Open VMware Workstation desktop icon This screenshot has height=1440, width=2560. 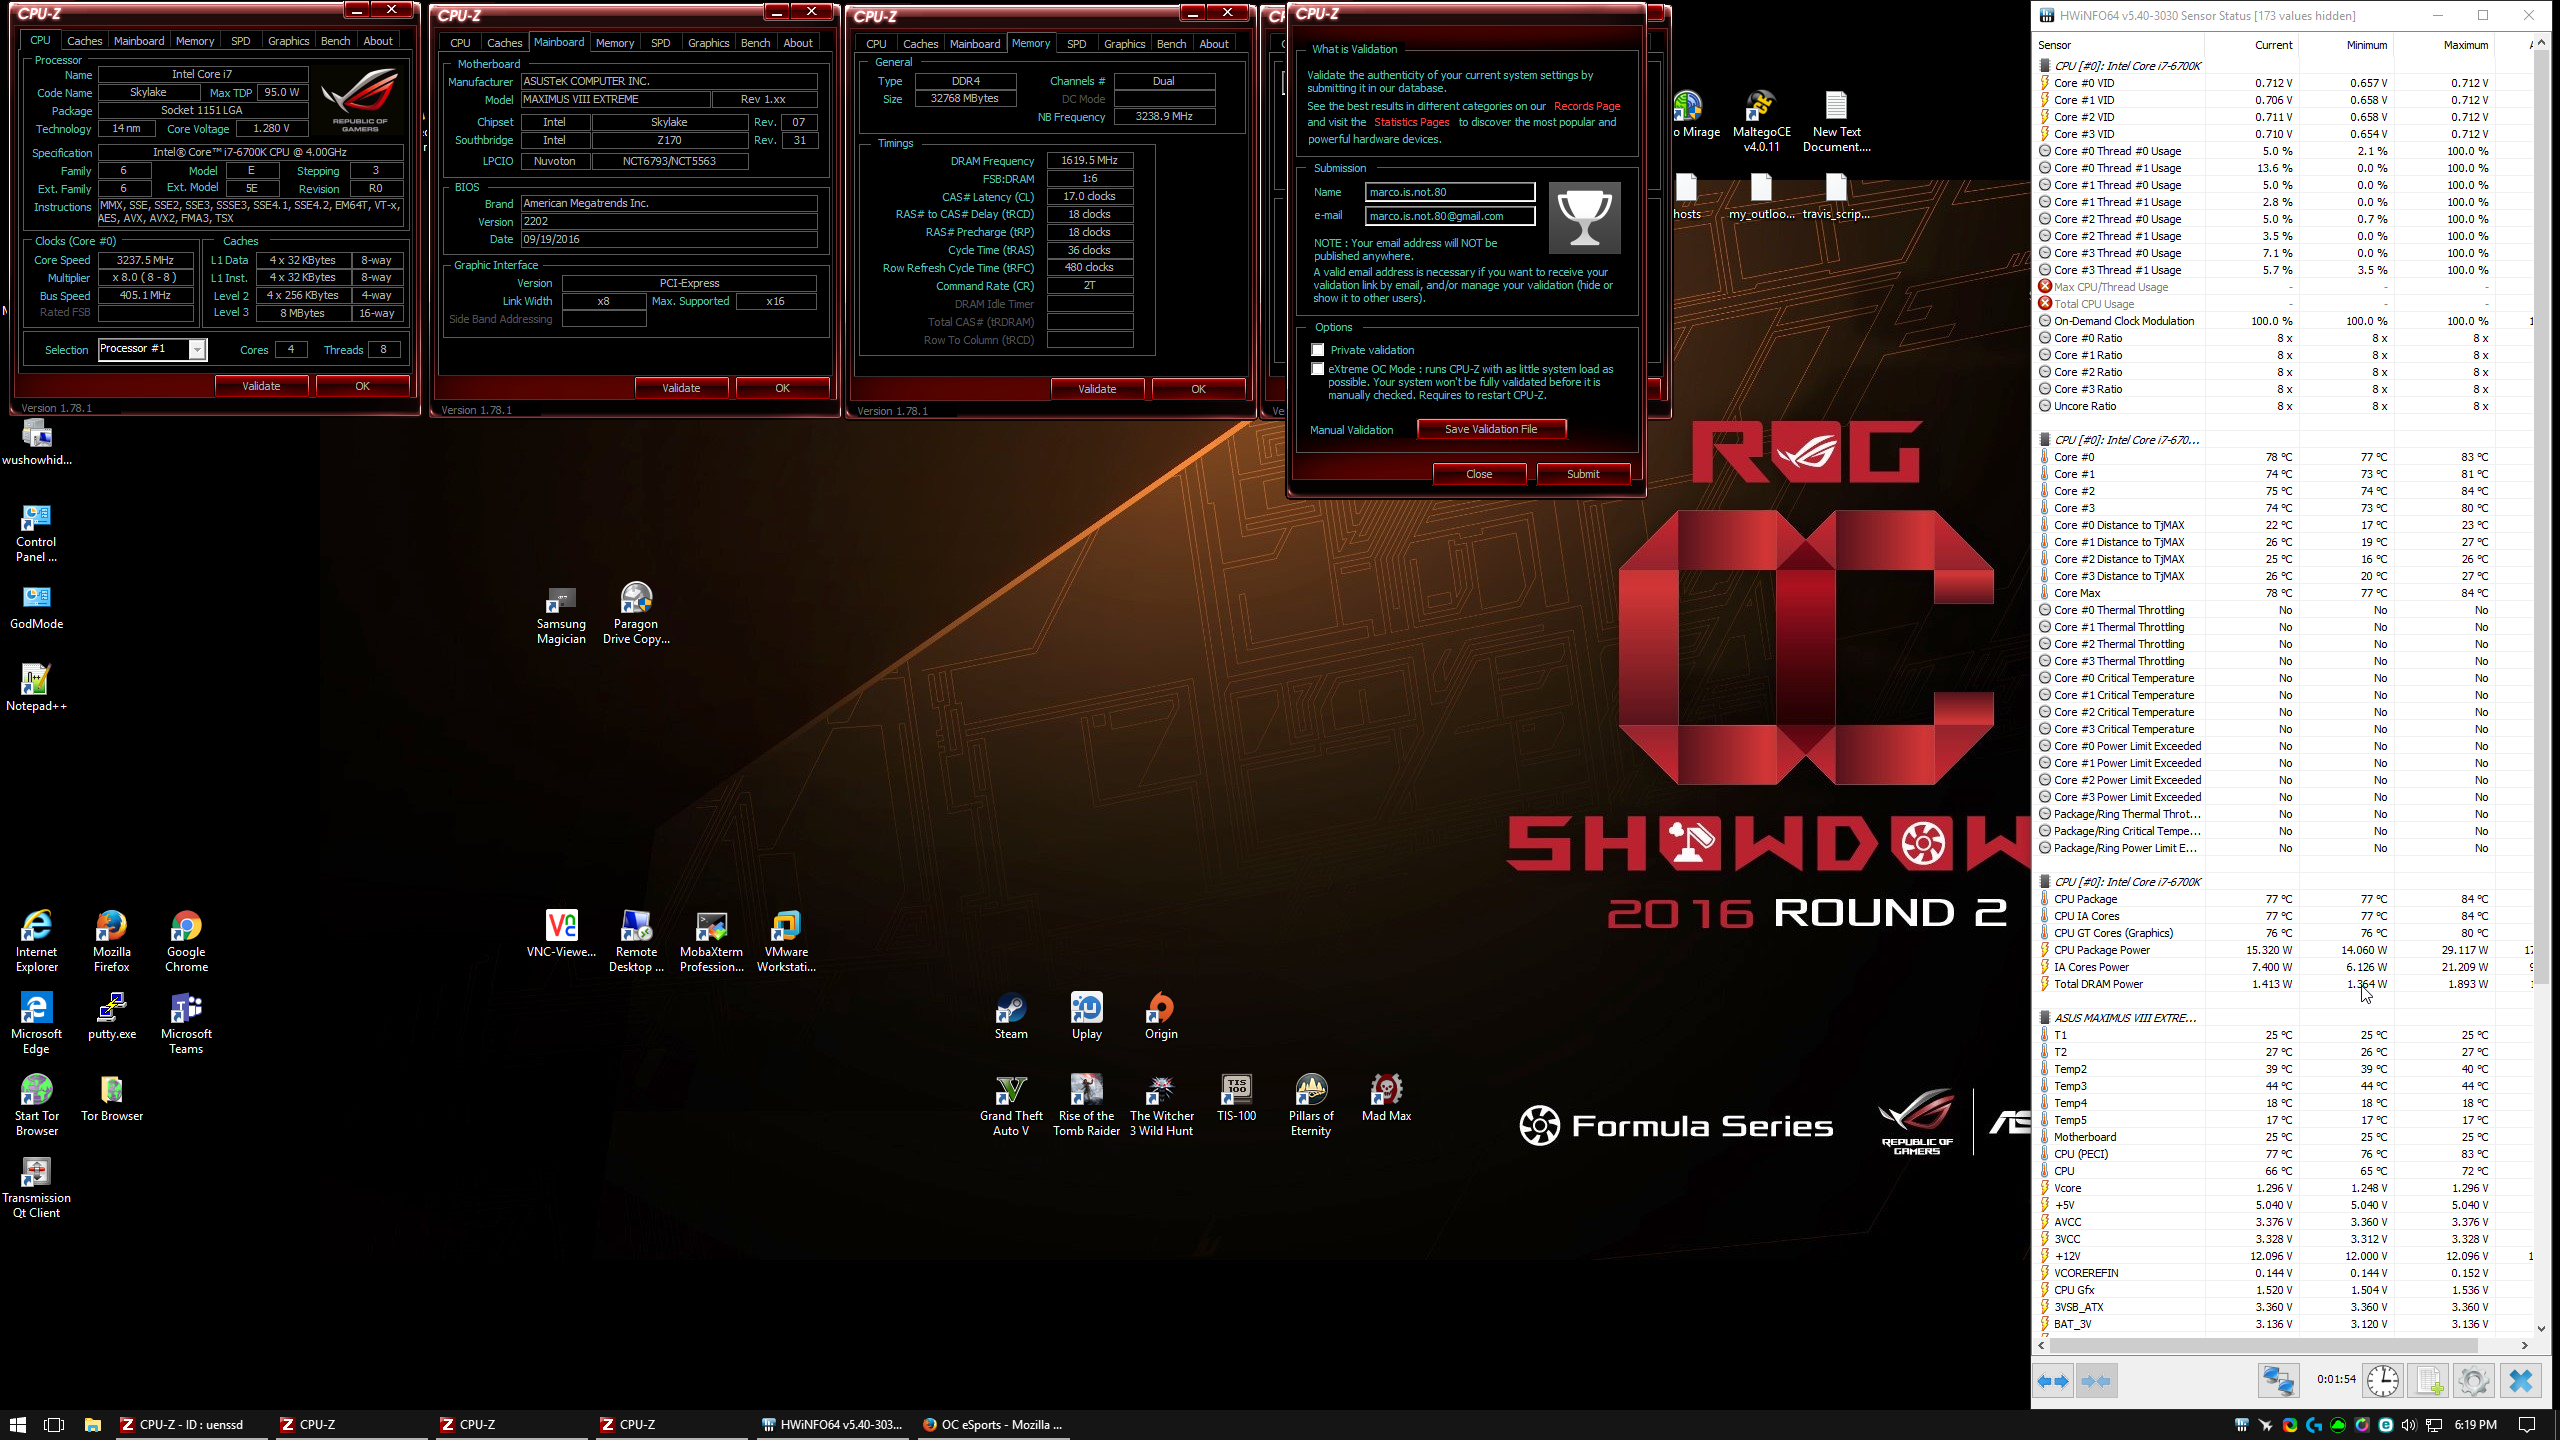786,941
